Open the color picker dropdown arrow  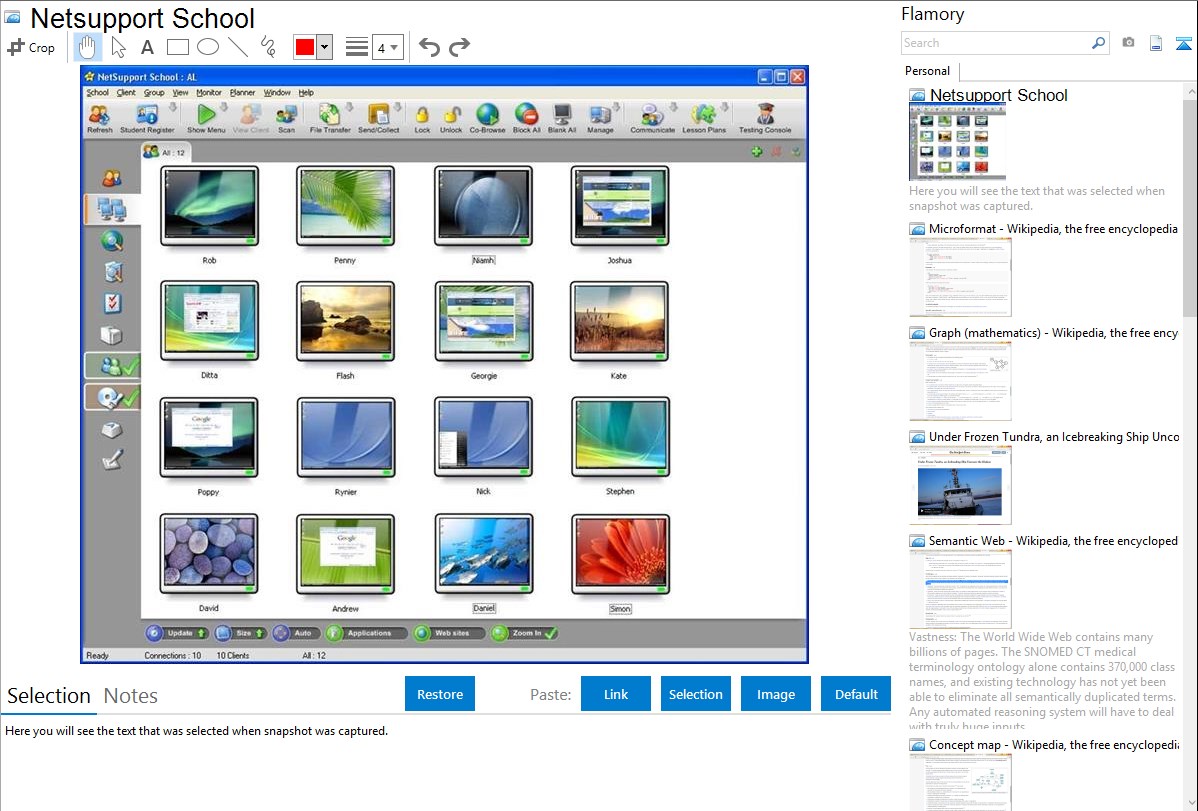[325, 47]
